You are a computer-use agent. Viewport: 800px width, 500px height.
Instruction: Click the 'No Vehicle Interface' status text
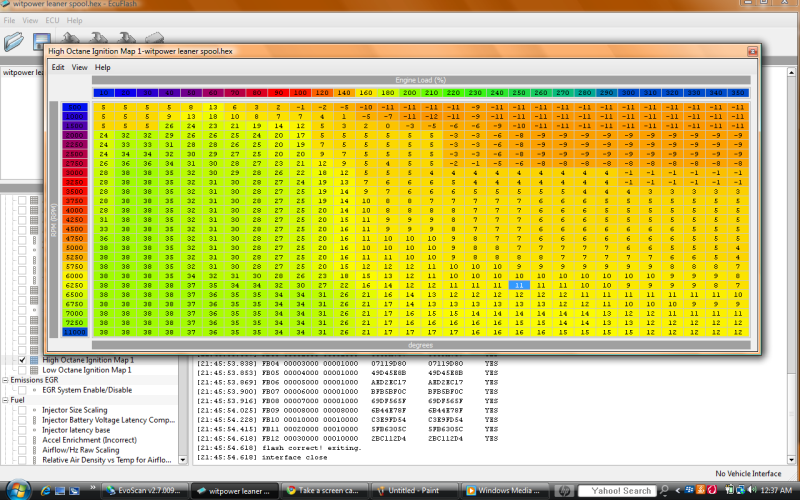pyautogui.click(x=748, y=473)
